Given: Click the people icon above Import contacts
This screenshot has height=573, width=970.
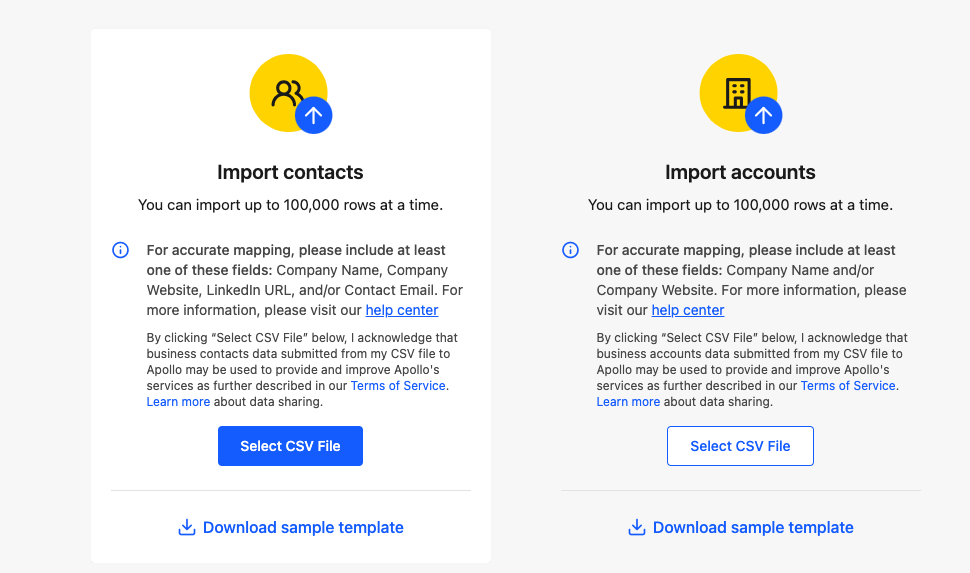Looking at the screenshot, I should [286, 93].
